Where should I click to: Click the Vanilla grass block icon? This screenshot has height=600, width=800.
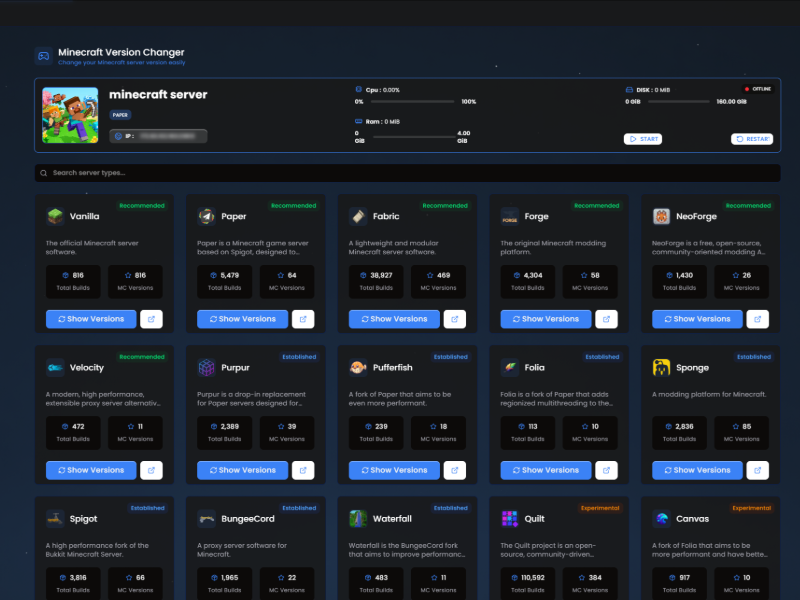pos(55,216)
